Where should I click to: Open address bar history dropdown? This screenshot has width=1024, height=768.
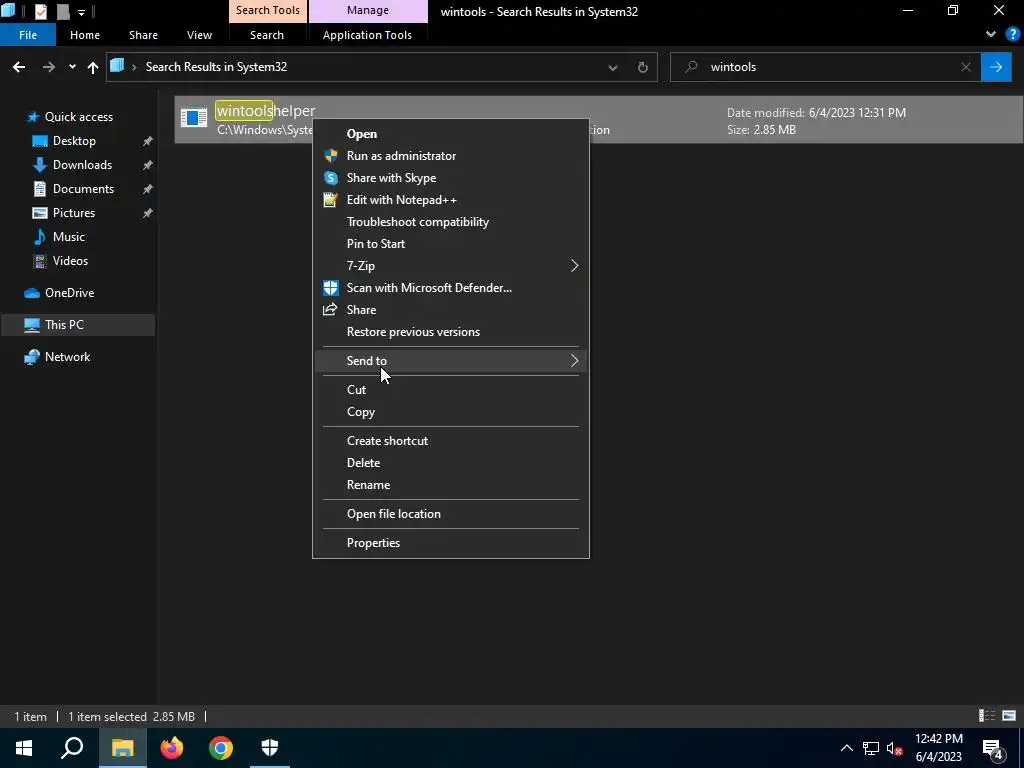613,67
